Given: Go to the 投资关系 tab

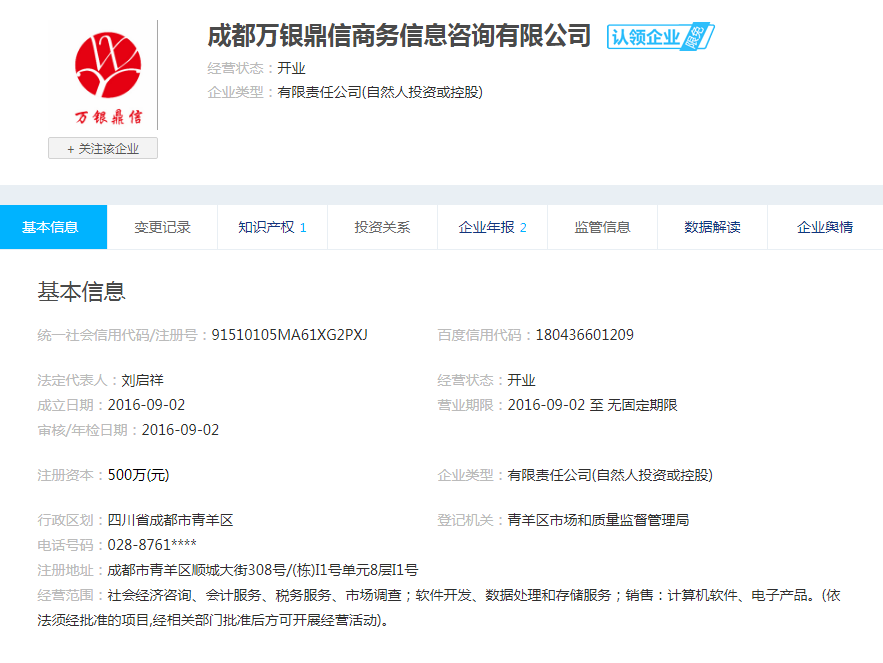Looking at the screenshot, I should [382, 227].
